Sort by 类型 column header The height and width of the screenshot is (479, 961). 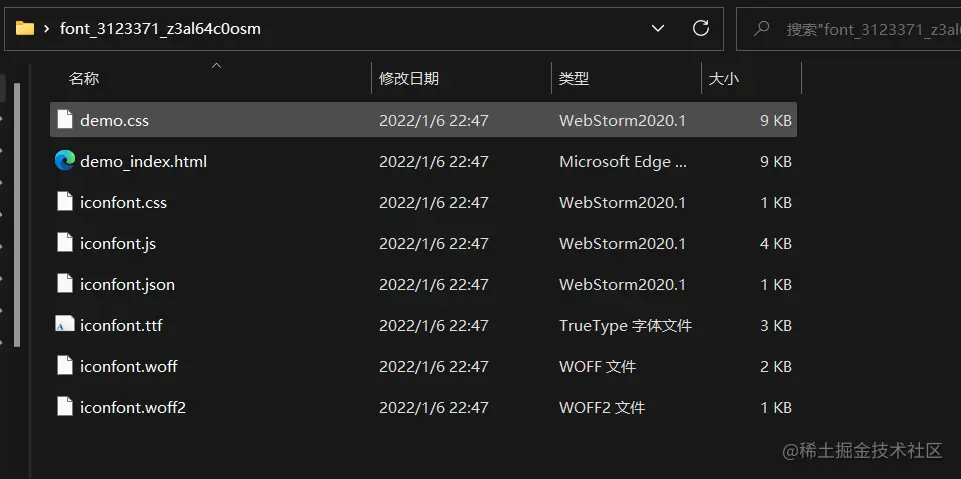(x=574, y=78)
